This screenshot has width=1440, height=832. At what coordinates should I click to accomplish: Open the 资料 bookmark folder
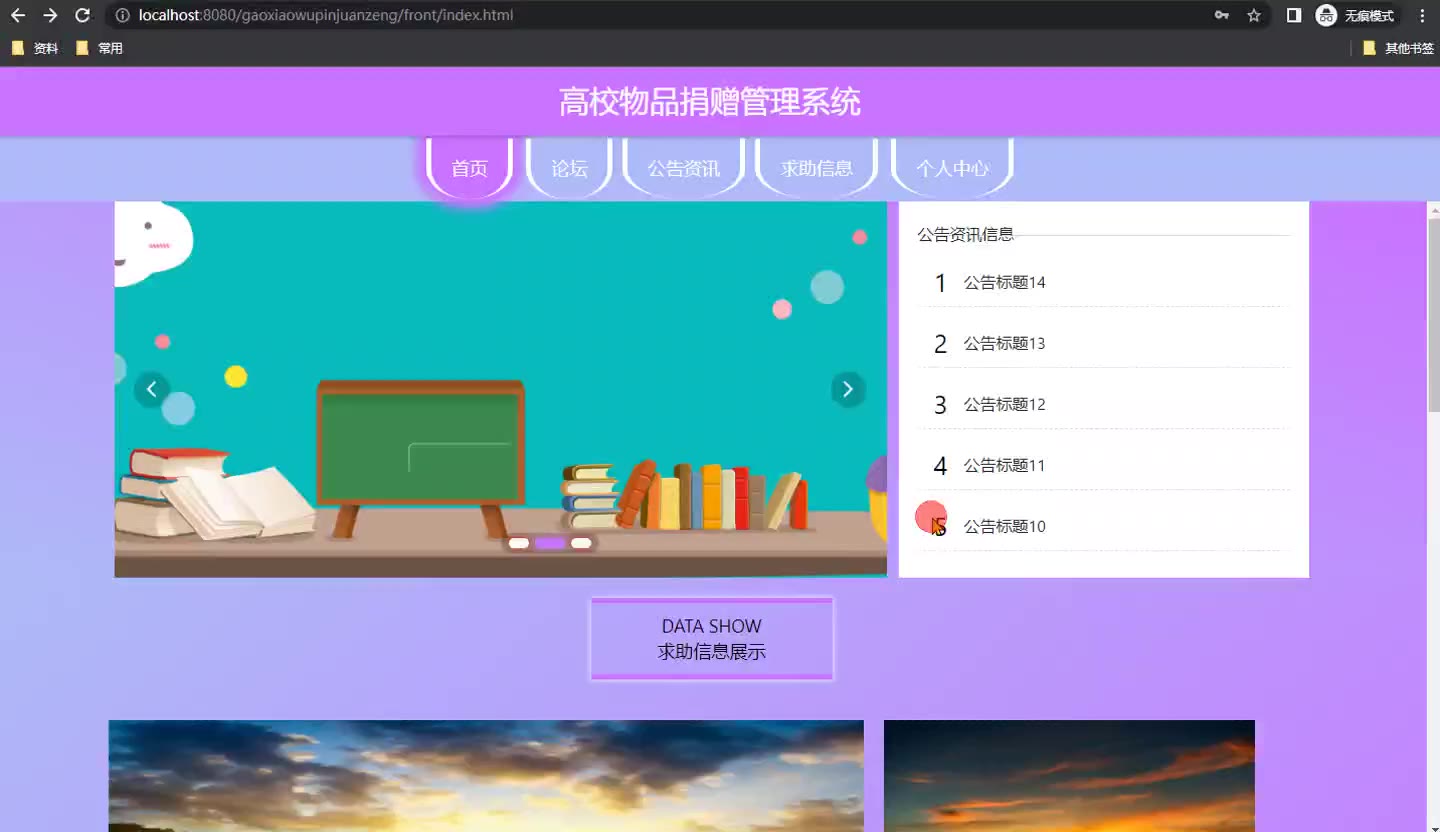click(35, 48)
